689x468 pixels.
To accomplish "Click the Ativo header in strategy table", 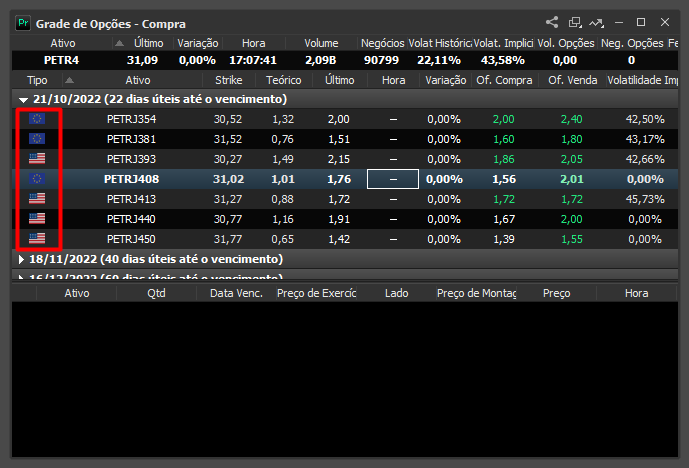I will 77,293.
